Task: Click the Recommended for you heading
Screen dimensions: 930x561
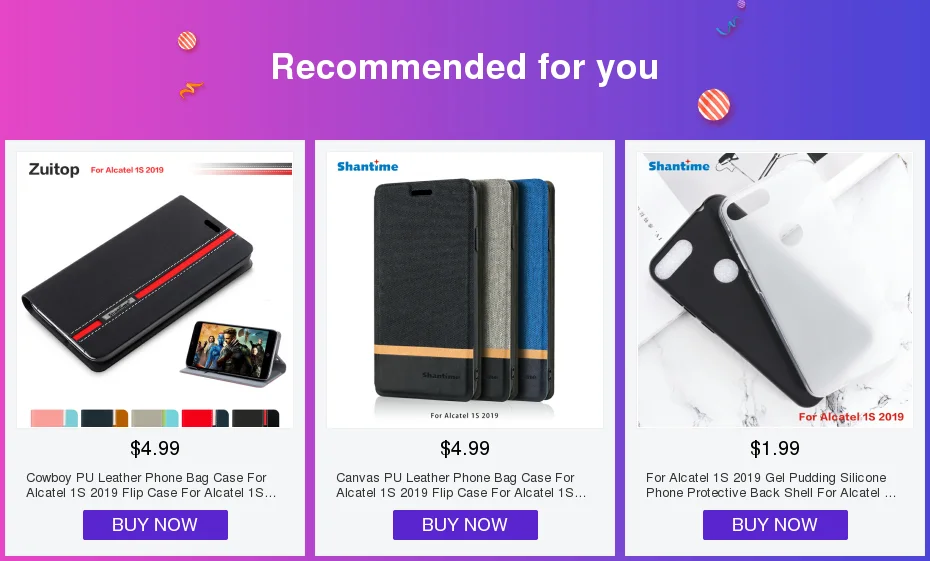Action: 465,66
